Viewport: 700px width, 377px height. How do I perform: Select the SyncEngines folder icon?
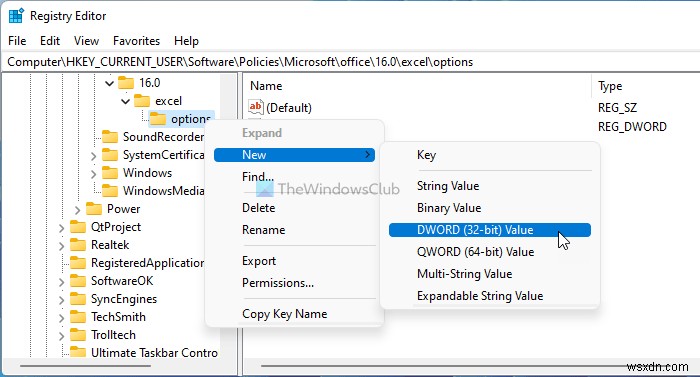(78, 299)
